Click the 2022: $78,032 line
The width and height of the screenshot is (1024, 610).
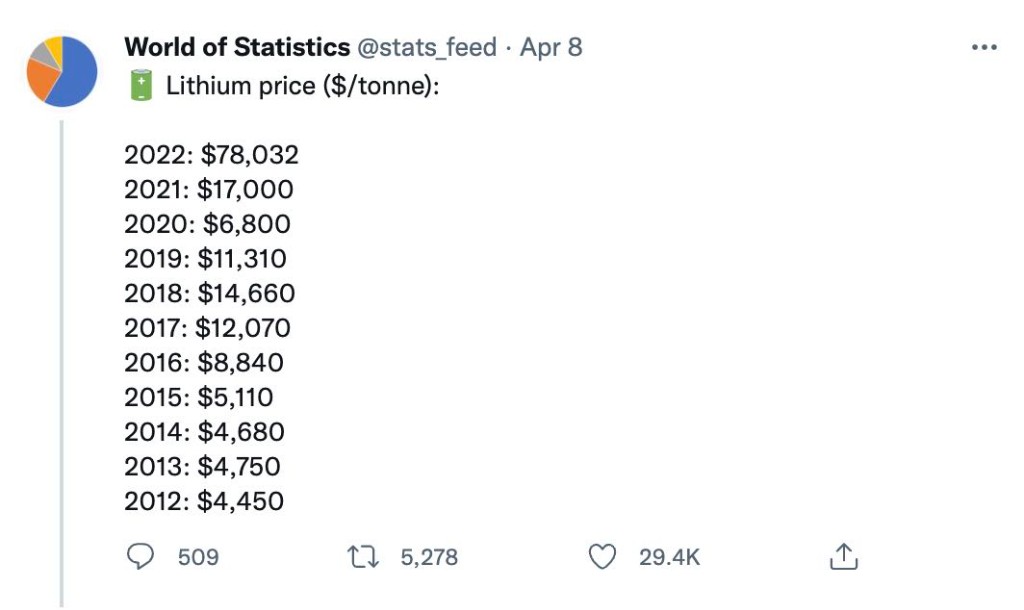click(x=212, y=155)
